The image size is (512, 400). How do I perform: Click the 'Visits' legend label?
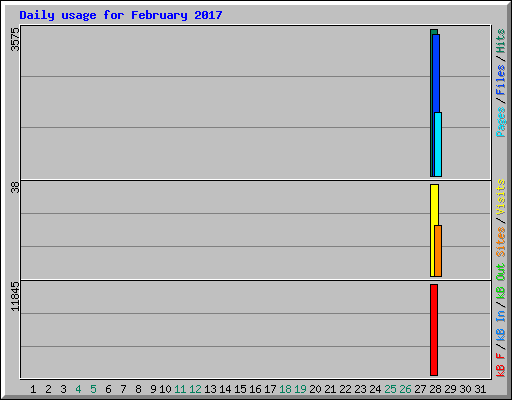[501, 197]
